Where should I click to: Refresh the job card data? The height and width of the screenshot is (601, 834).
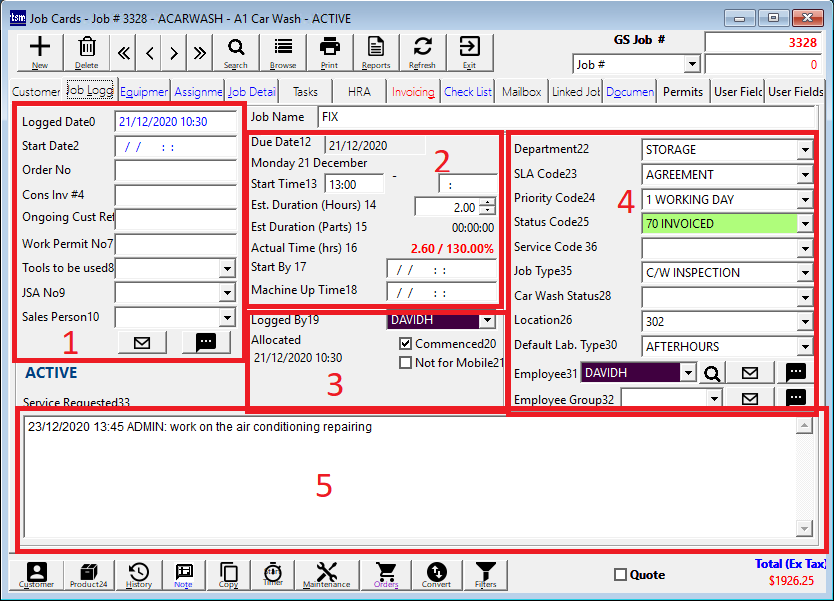point(422,51)
